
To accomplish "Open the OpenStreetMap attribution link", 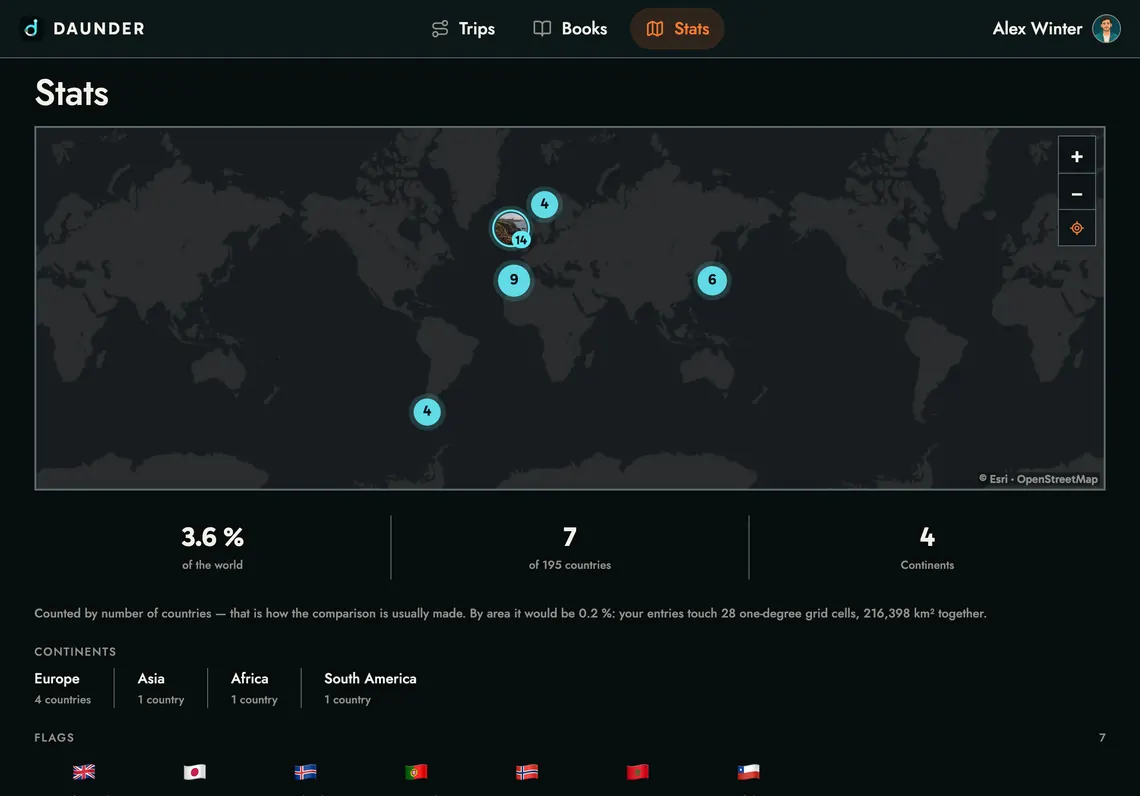I will point(1057,479).
